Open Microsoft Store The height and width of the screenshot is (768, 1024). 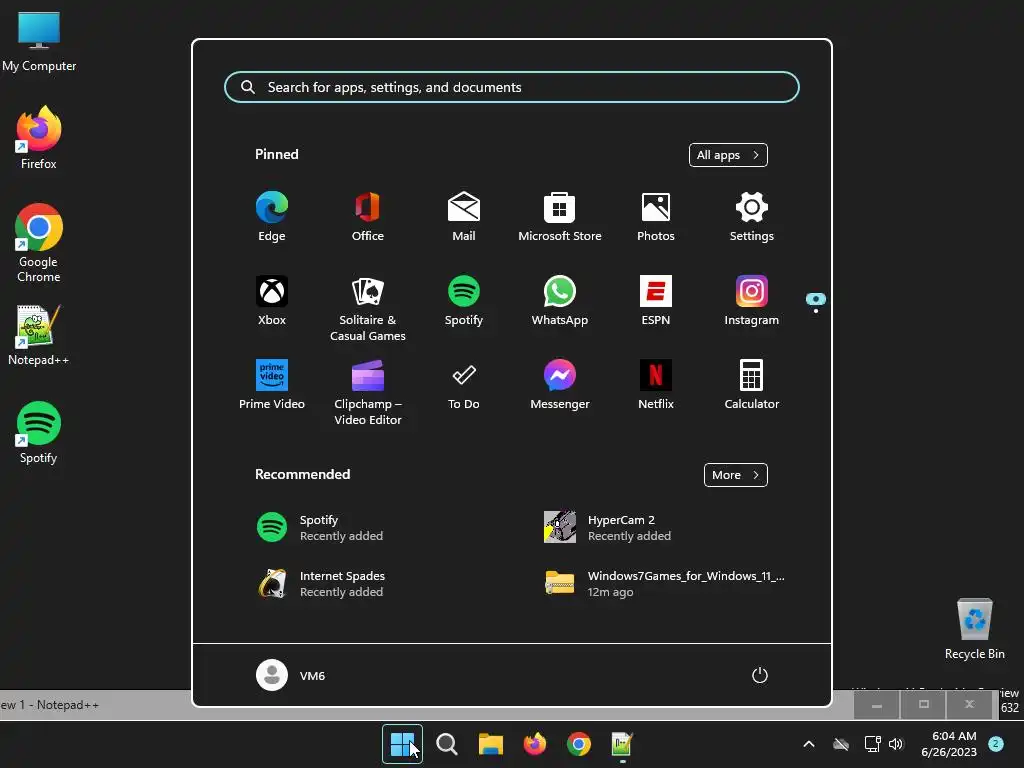click(560, 217)
